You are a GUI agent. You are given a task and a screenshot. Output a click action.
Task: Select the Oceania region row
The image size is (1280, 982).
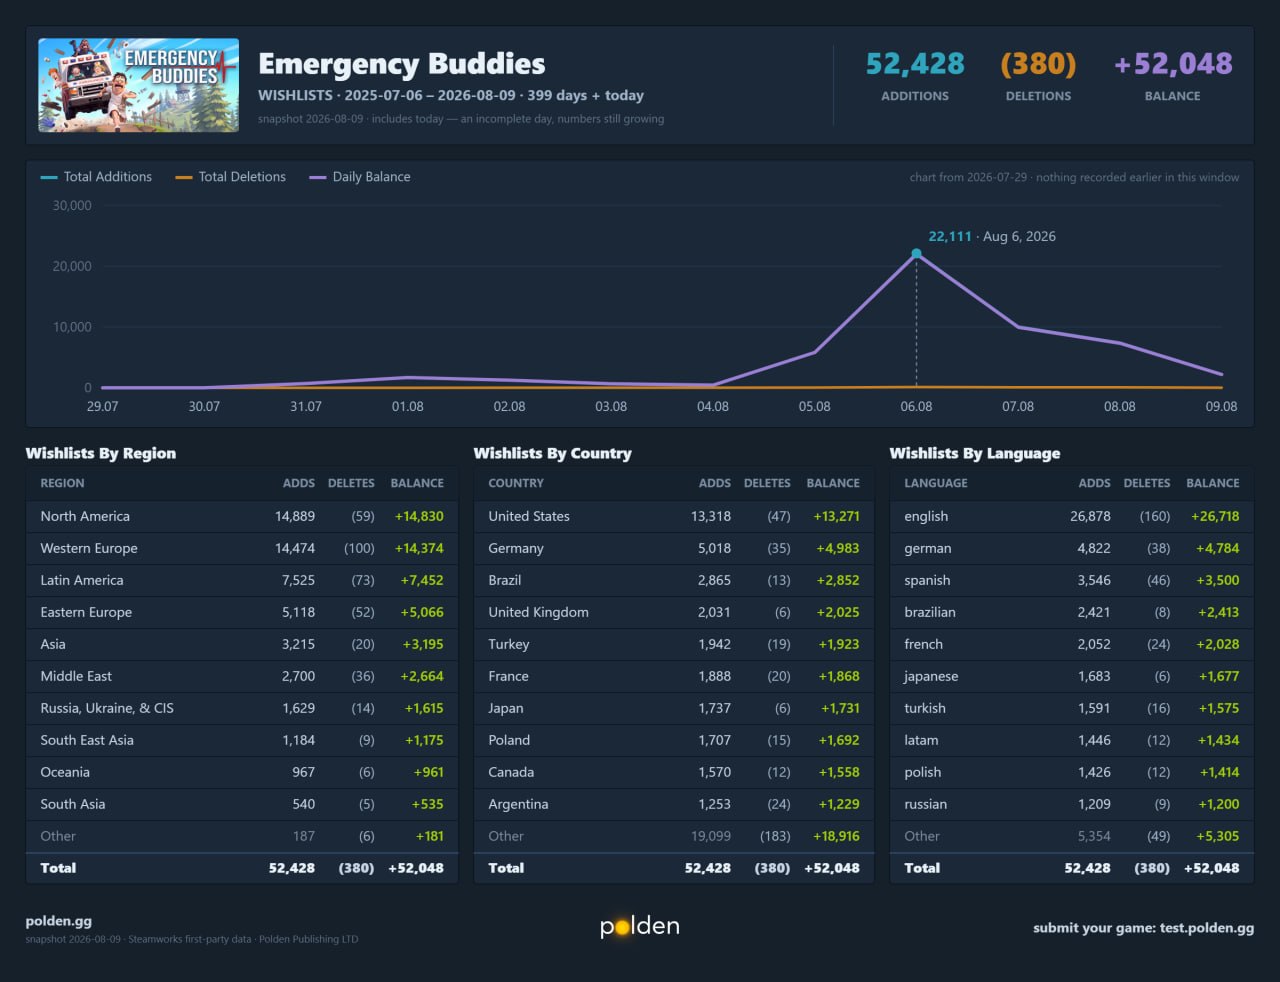click(242, 772)
